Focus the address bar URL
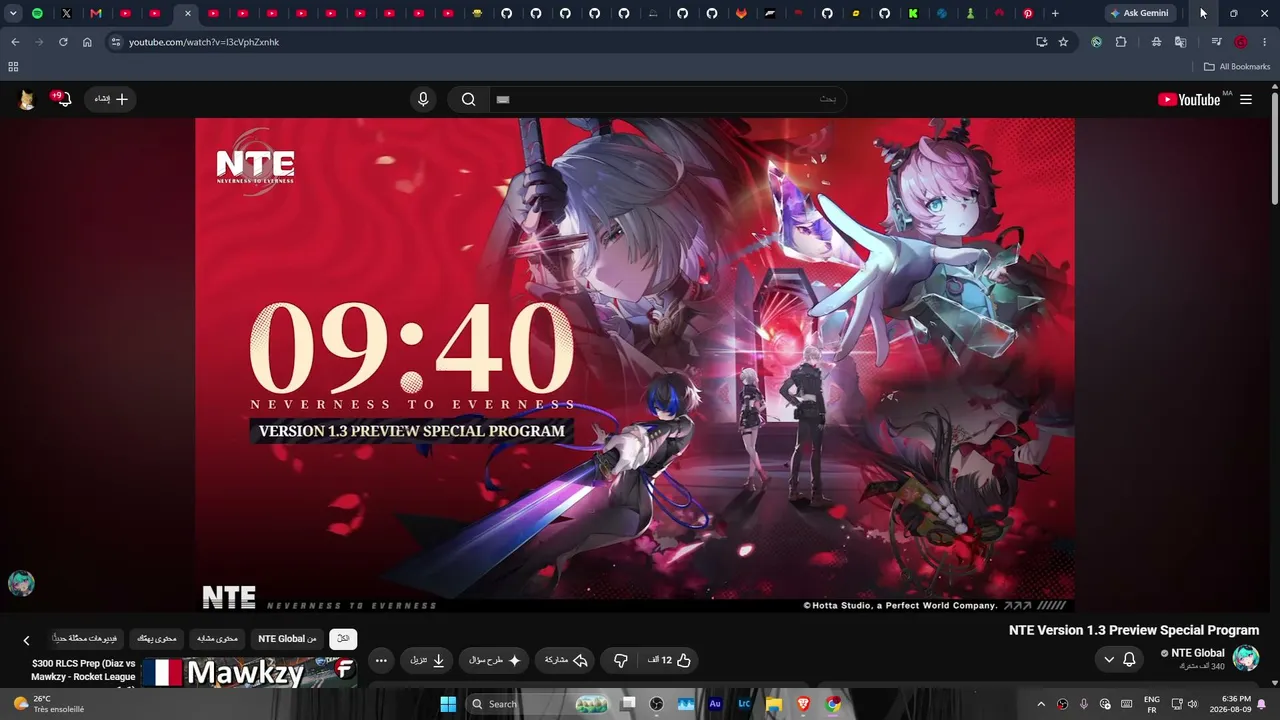 204,42
